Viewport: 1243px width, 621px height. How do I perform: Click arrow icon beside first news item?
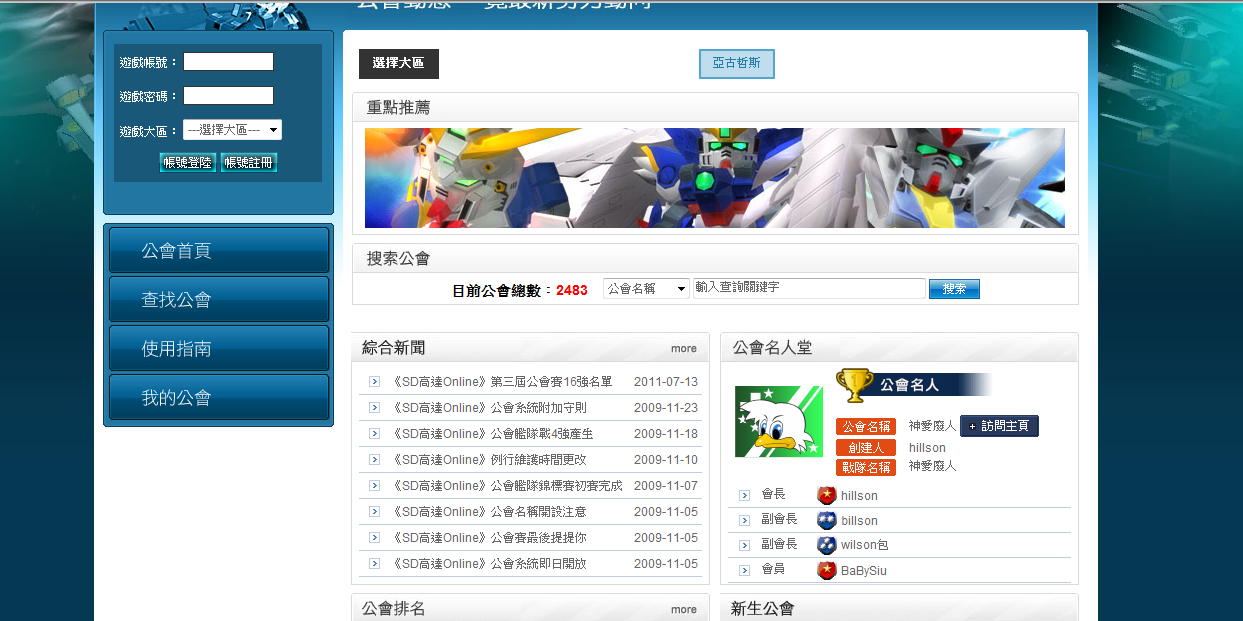tap(374, 382)
